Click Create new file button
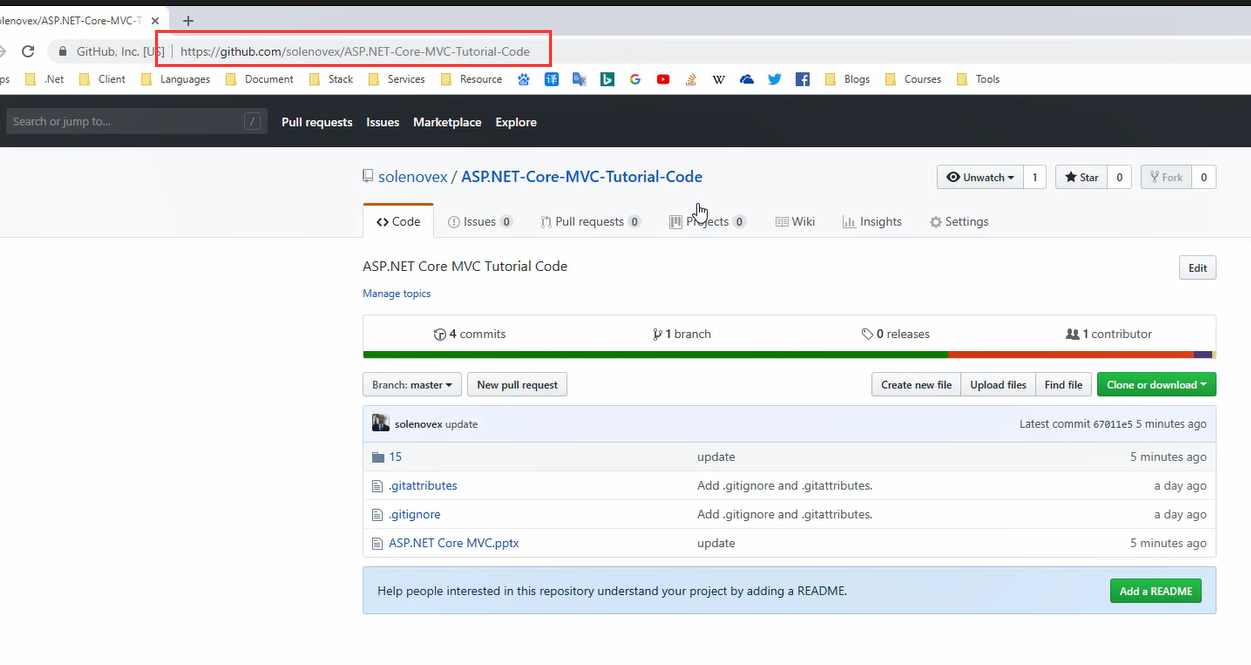 click(916, 385)
